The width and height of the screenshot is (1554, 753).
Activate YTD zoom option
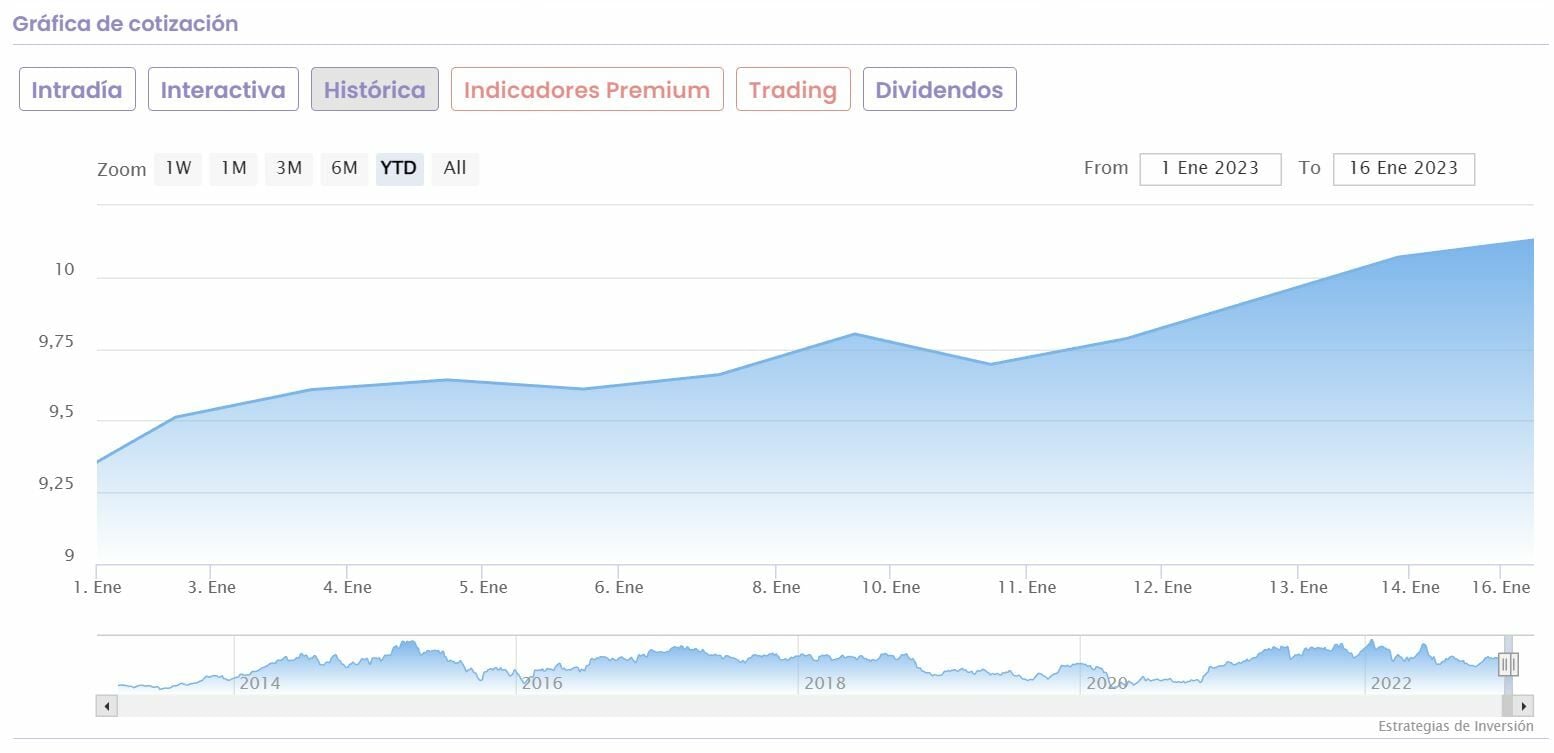tap(399, 169)
